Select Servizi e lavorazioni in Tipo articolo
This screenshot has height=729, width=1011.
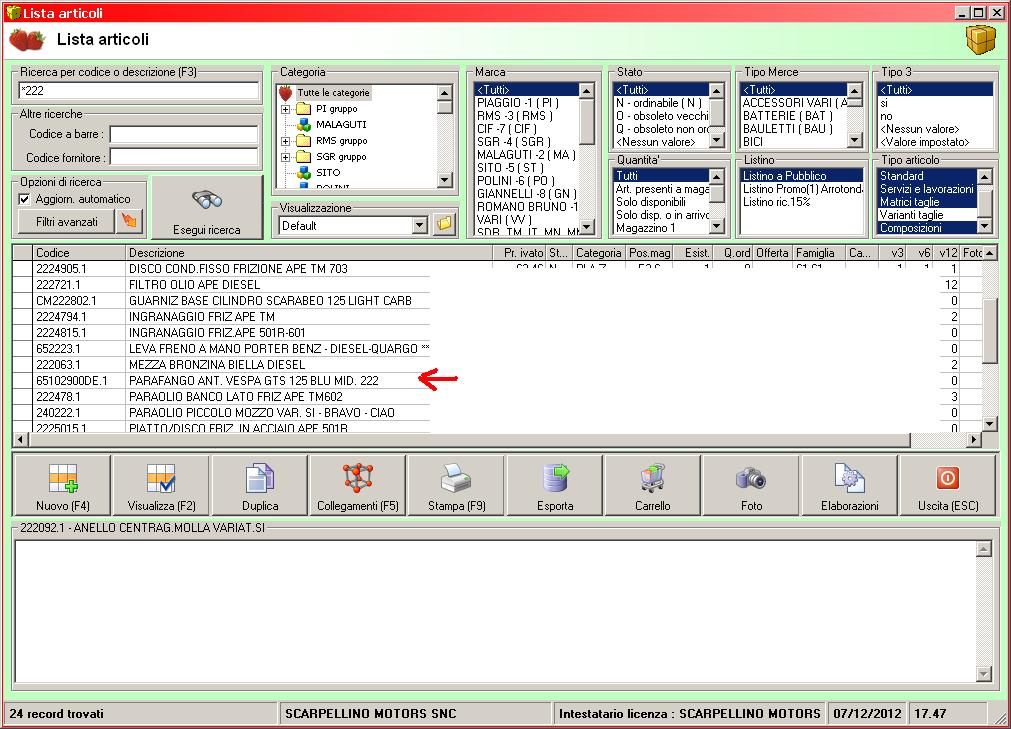click(x=927, y=189)
